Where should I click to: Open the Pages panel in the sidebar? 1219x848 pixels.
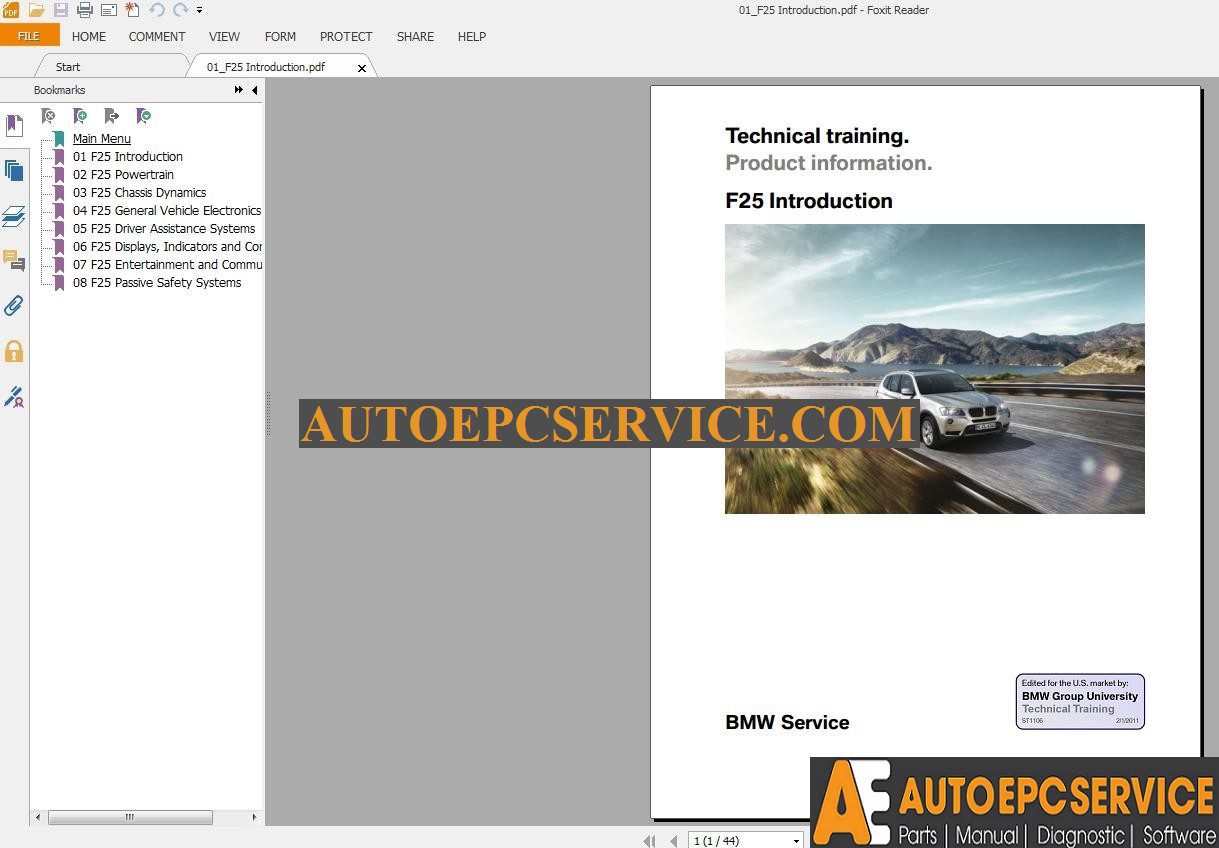(14, 169)
